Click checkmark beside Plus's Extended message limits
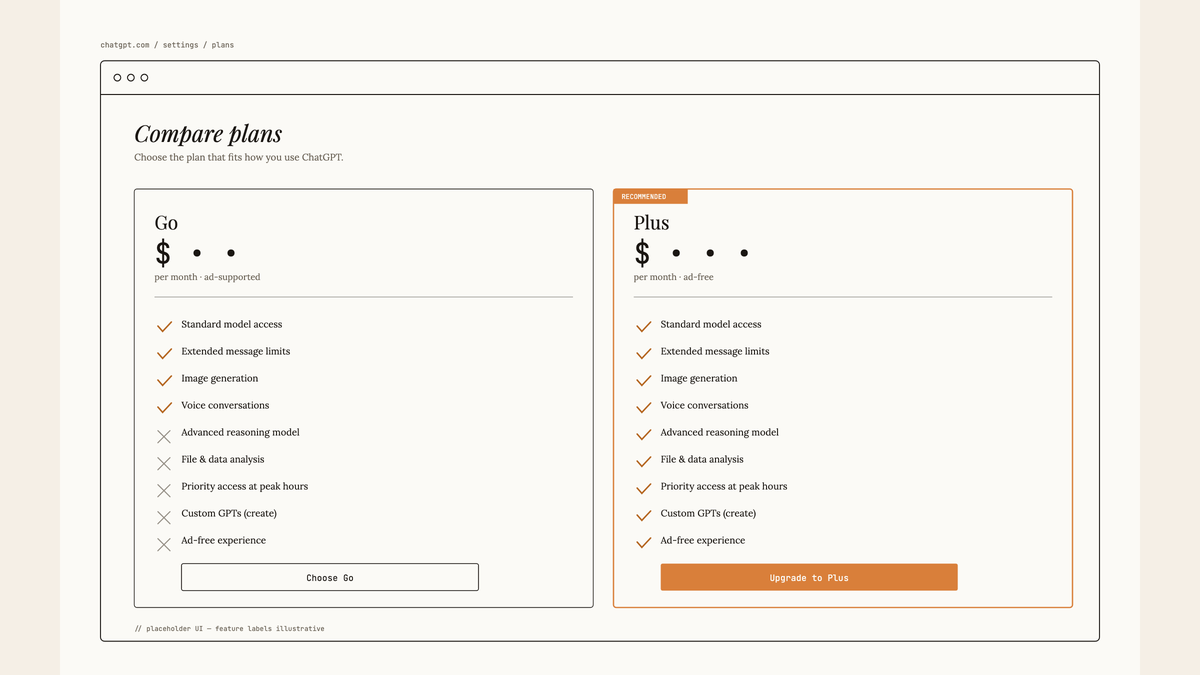 point(643,353)
